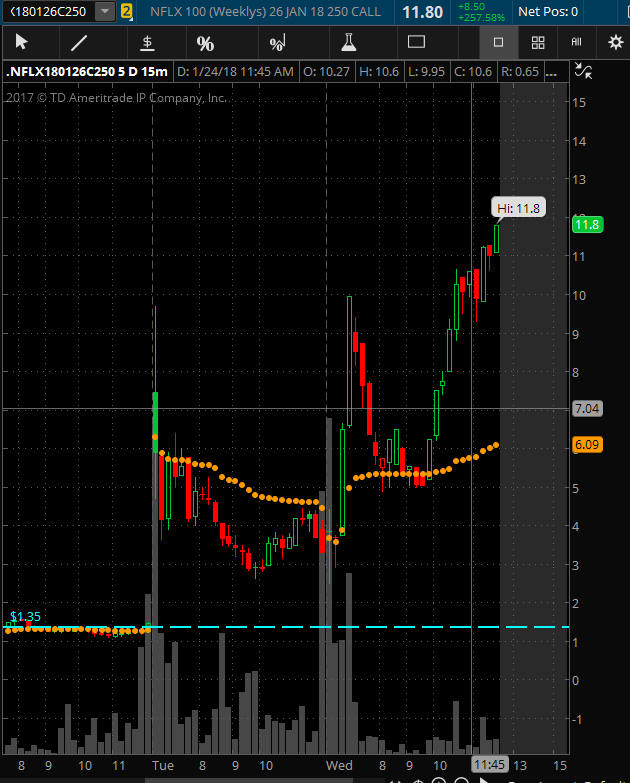The image size is (630, 783).
Task: Toggle the All charts option
Action: tap(577, 42)
